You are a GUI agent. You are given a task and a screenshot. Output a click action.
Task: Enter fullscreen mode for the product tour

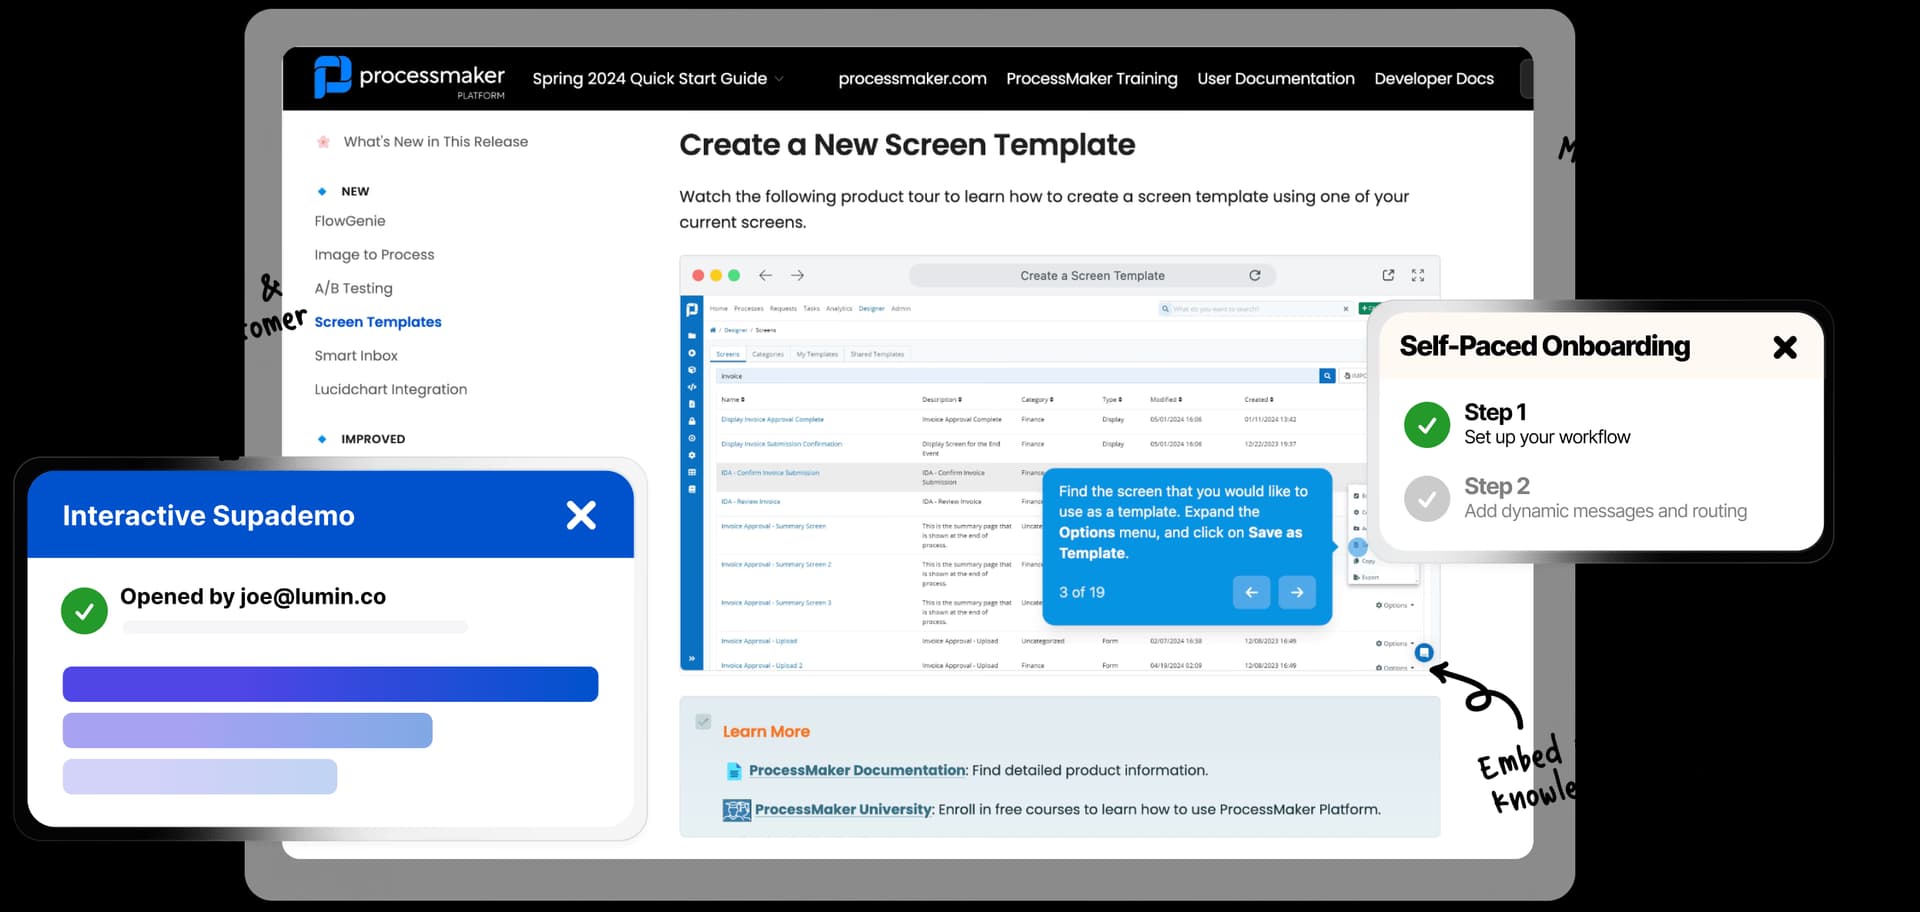coord(1418,275)
